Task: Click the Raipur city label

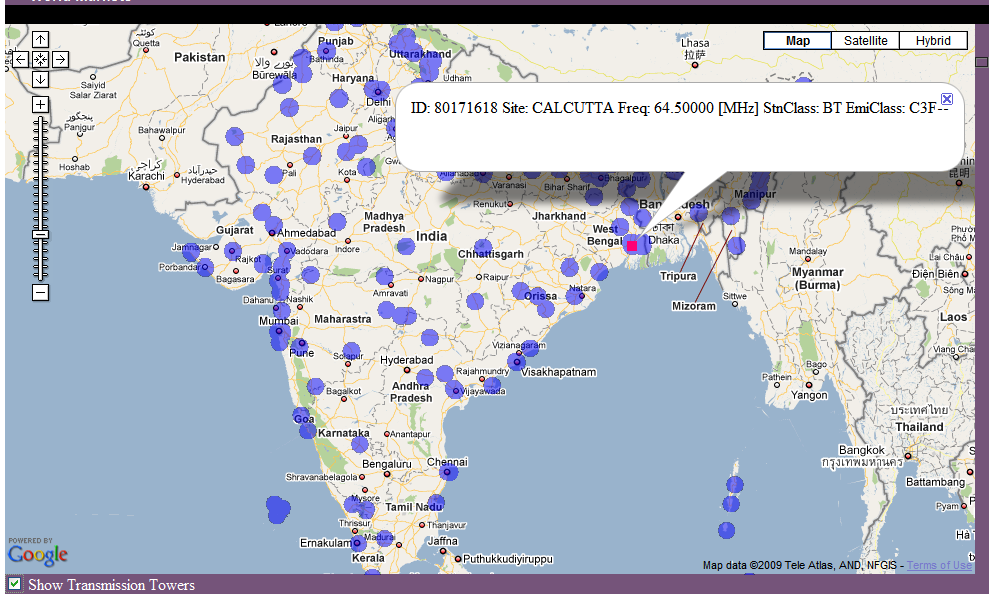Action: [x=496, y=277]
